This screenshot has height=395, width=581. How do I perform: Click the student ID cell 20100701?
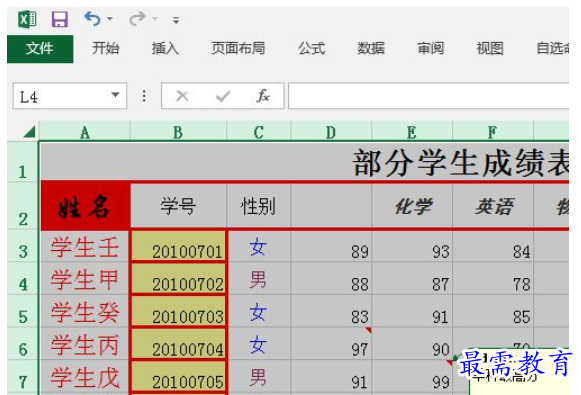pyautogui.click(x=178, y=246)
